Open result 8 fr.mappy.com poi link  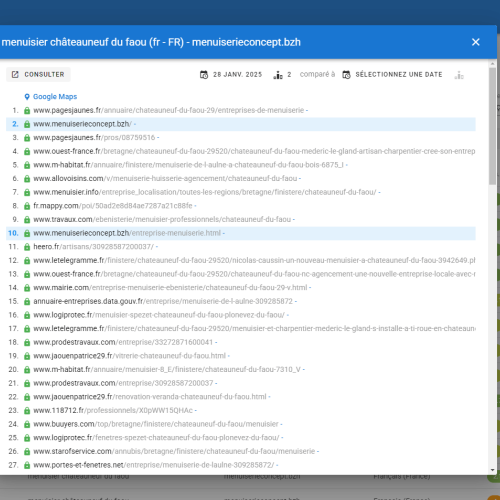[113, 206]
